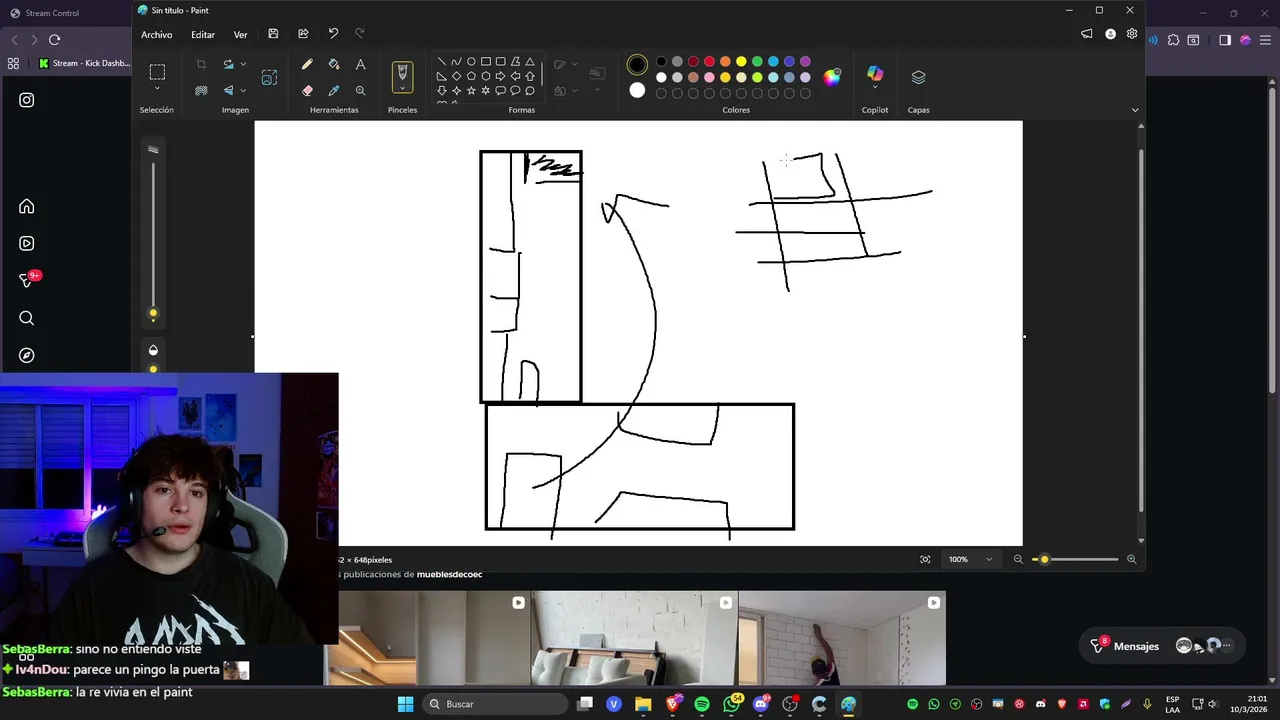Open the middle sofa reel thumbnail
Viewport: 1280px width, 720px height.
click(634, 638)
